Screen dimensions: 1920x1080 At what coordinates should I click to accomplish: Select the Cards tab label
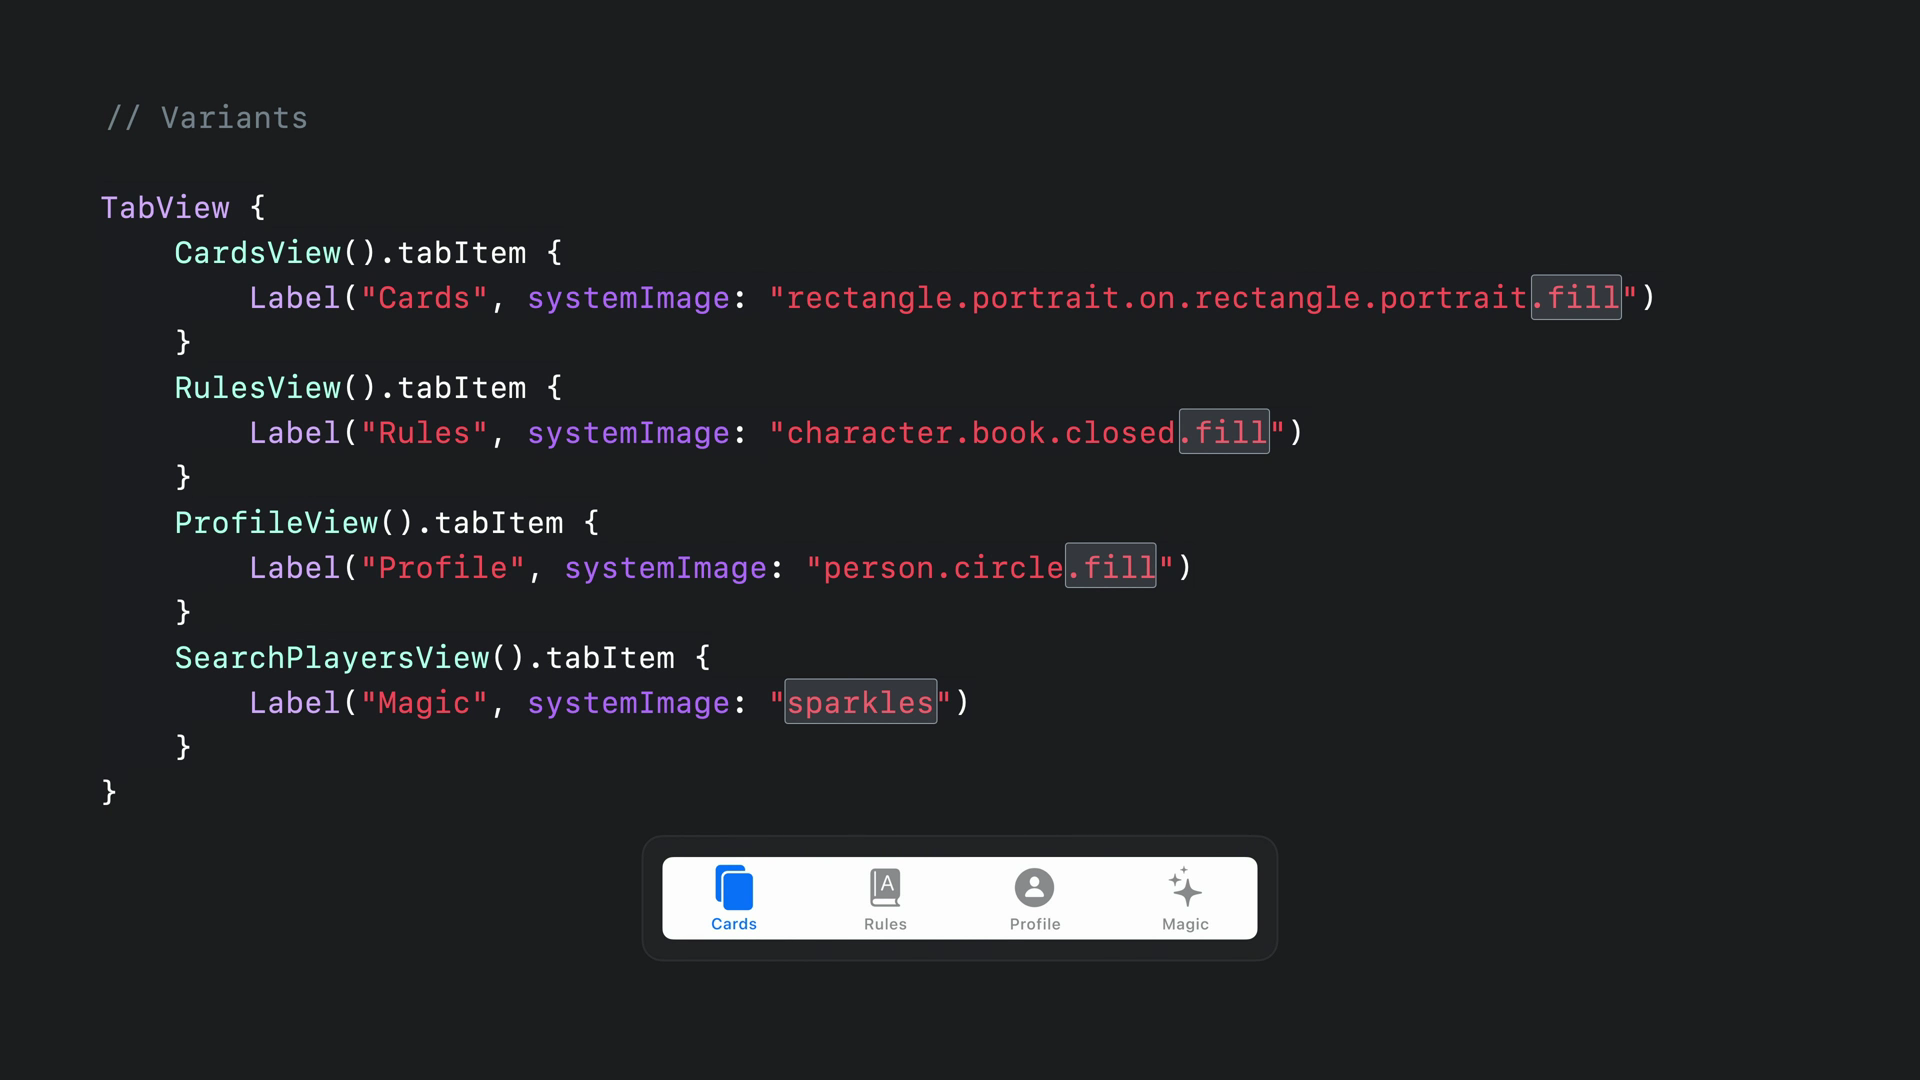pyautogui.click(x=734, y=924)
